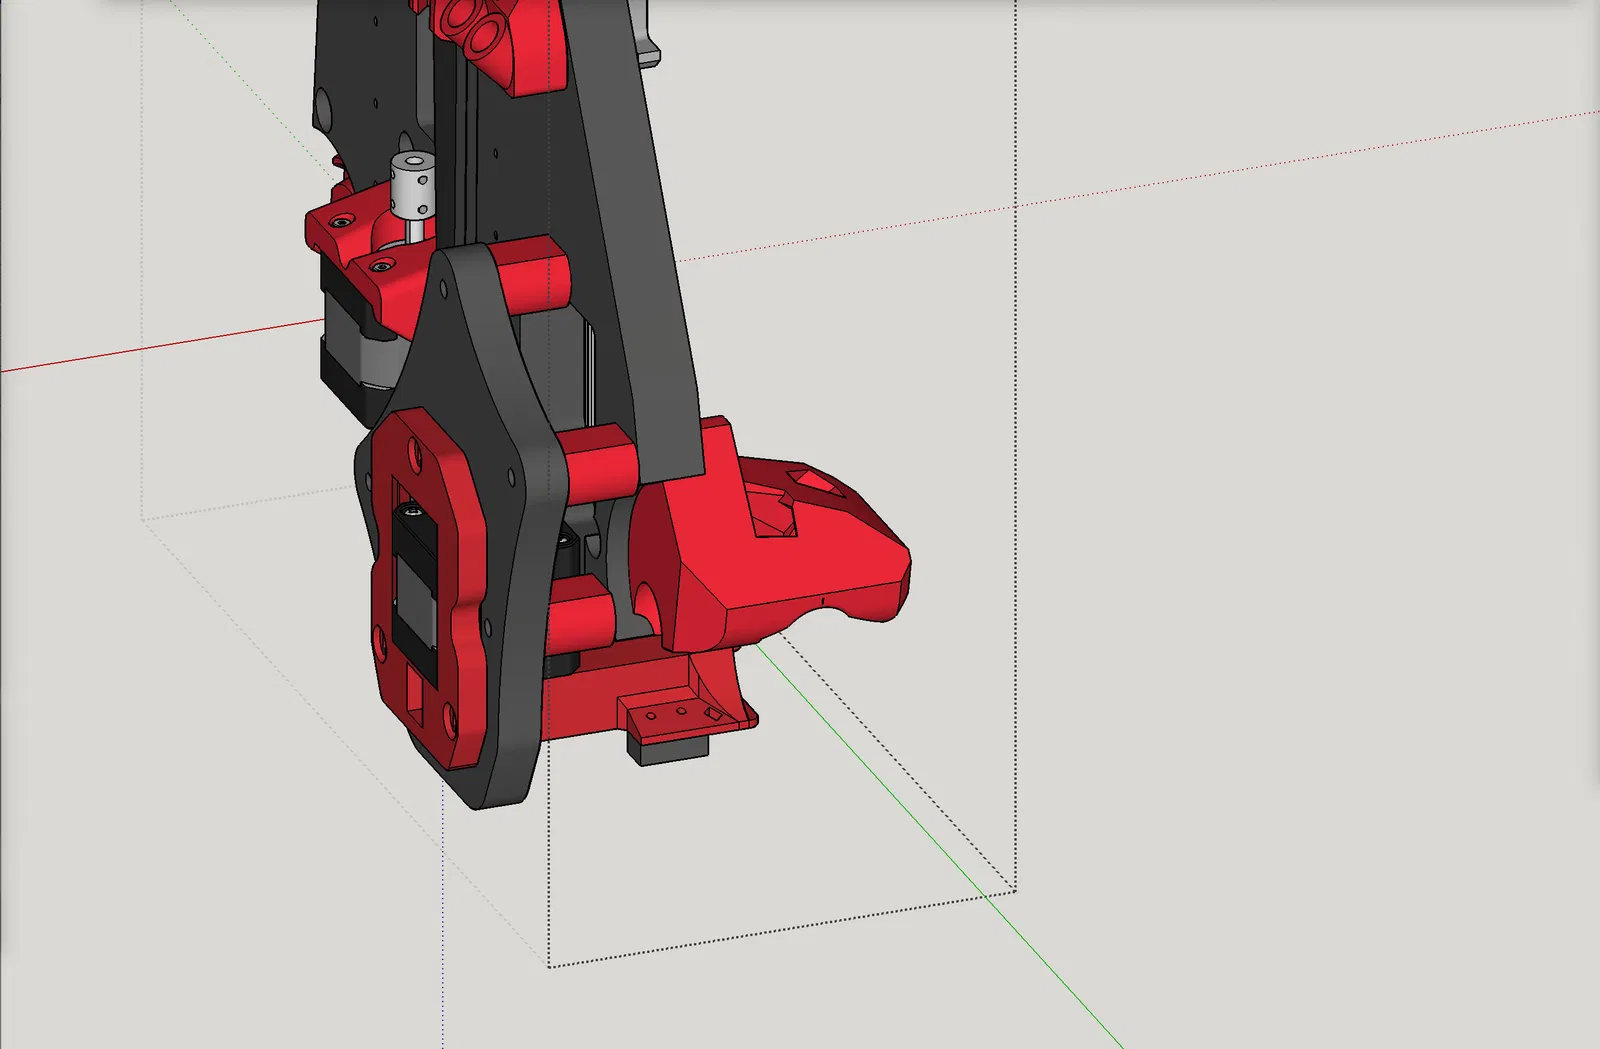Viewport: 1600px width, 1049px height.
Task: Click the lowest red spacer cylinder
Action: 580,618
